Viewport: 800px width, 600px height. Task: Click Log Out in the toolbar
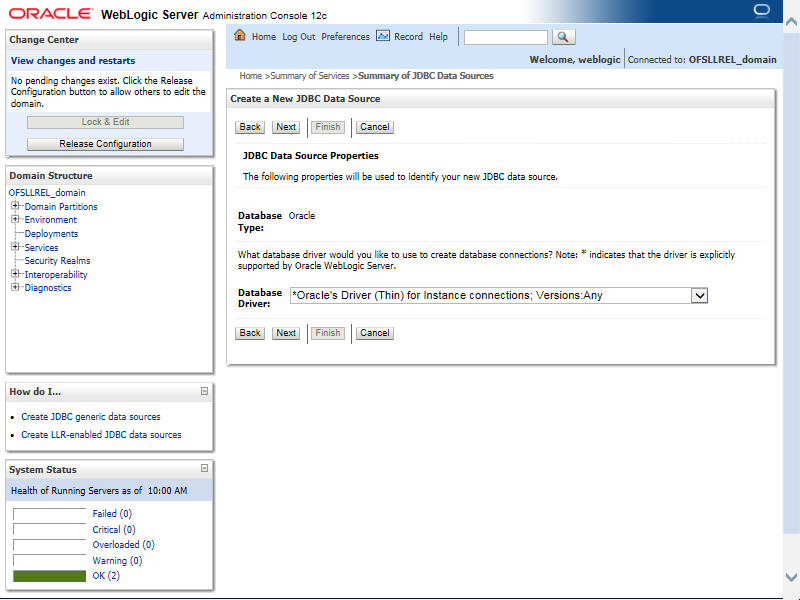[298, 37]
